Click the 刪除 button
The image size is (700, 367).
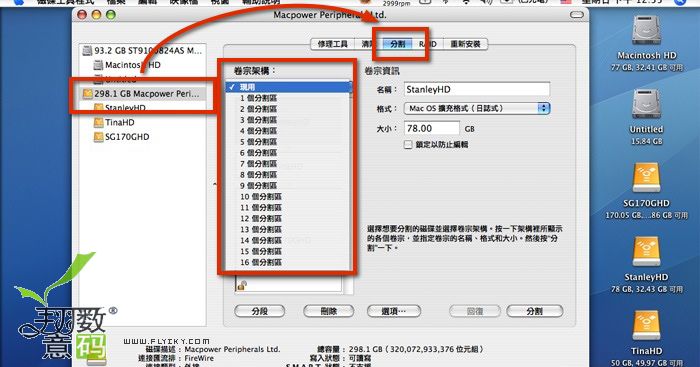329,311
